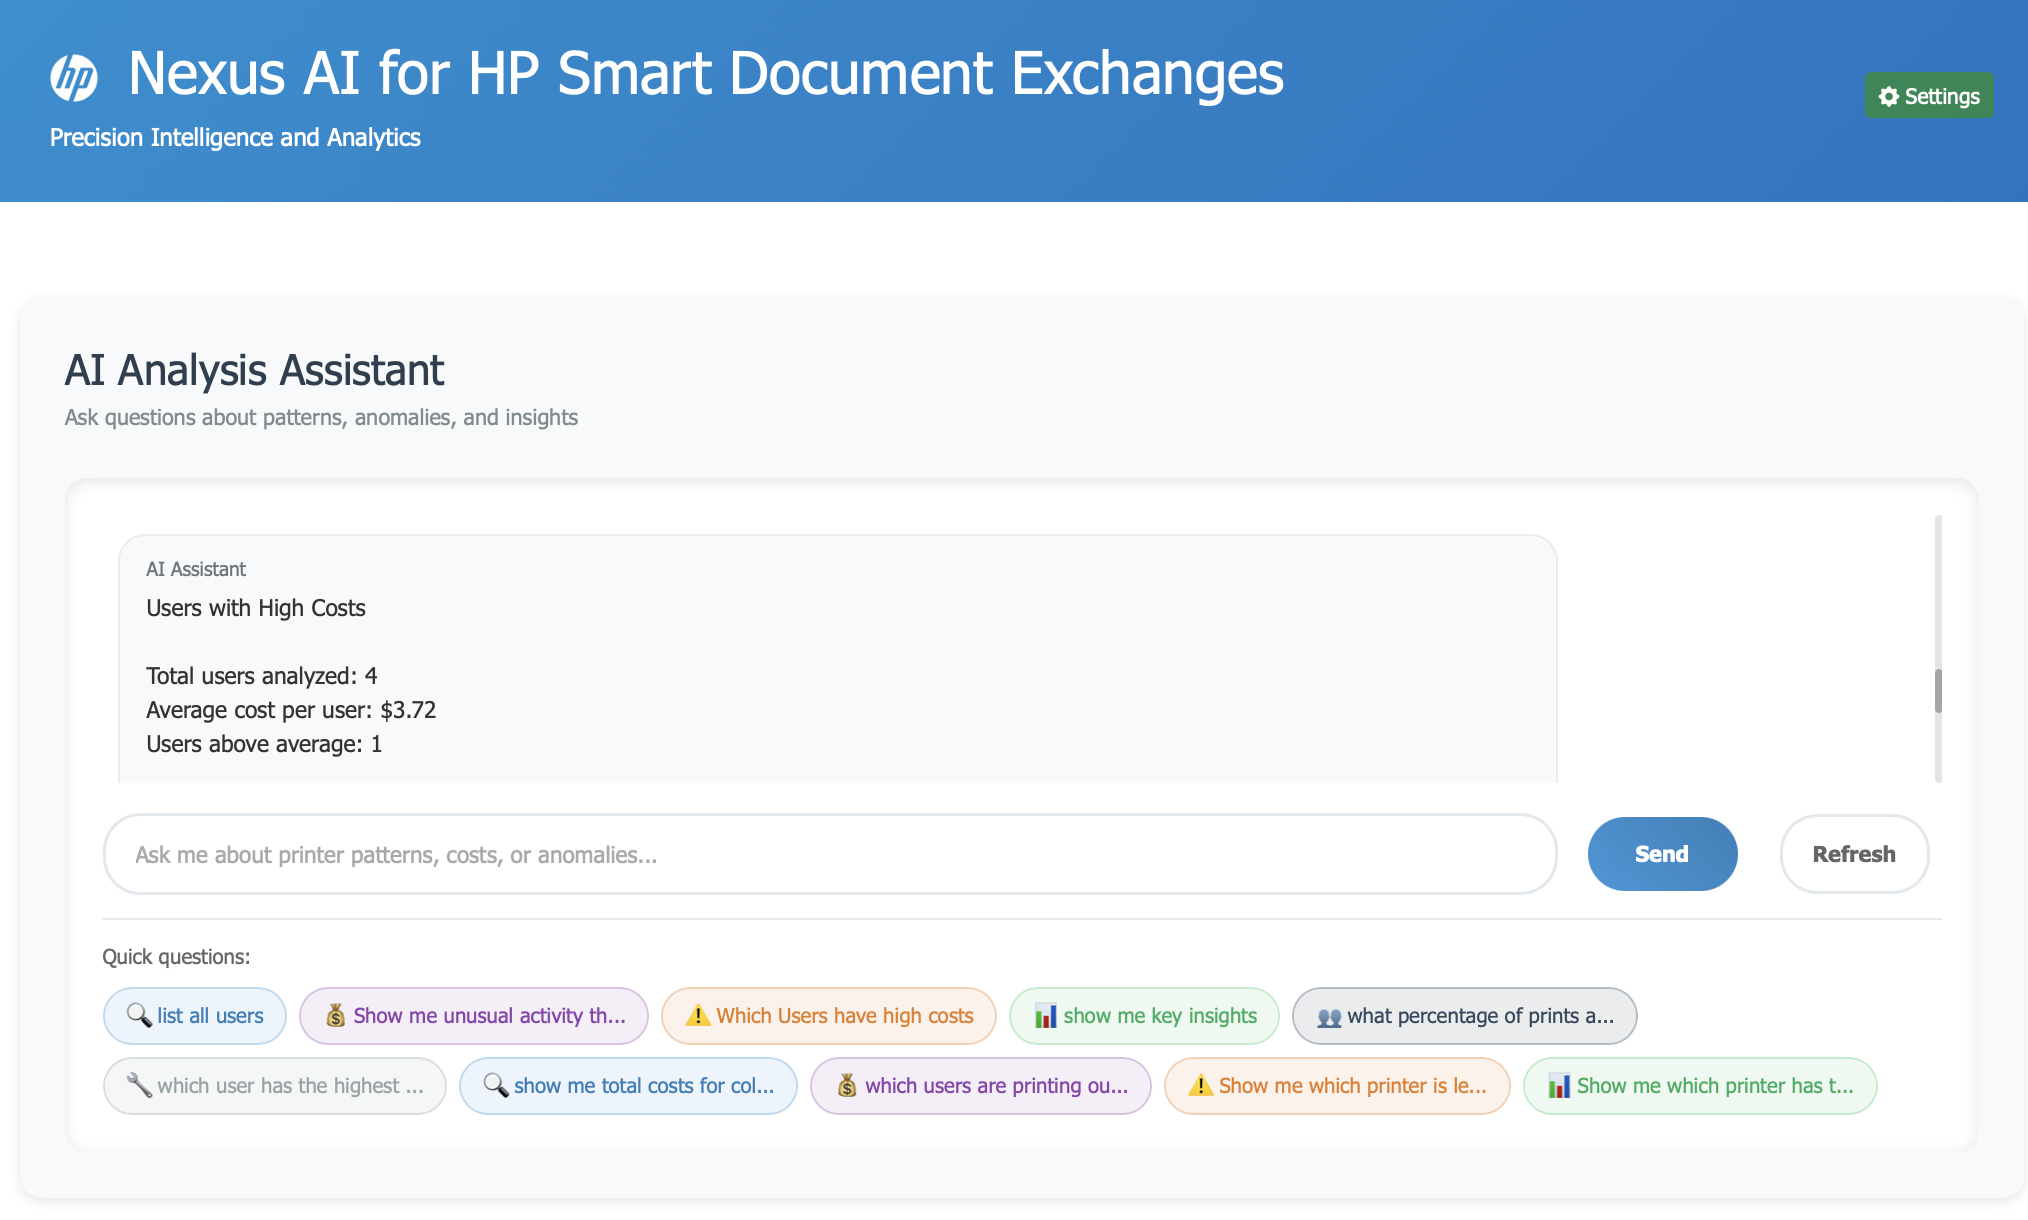
Task: Click magnifier icon on 'show me total costs'
Action: [495, 1085]
